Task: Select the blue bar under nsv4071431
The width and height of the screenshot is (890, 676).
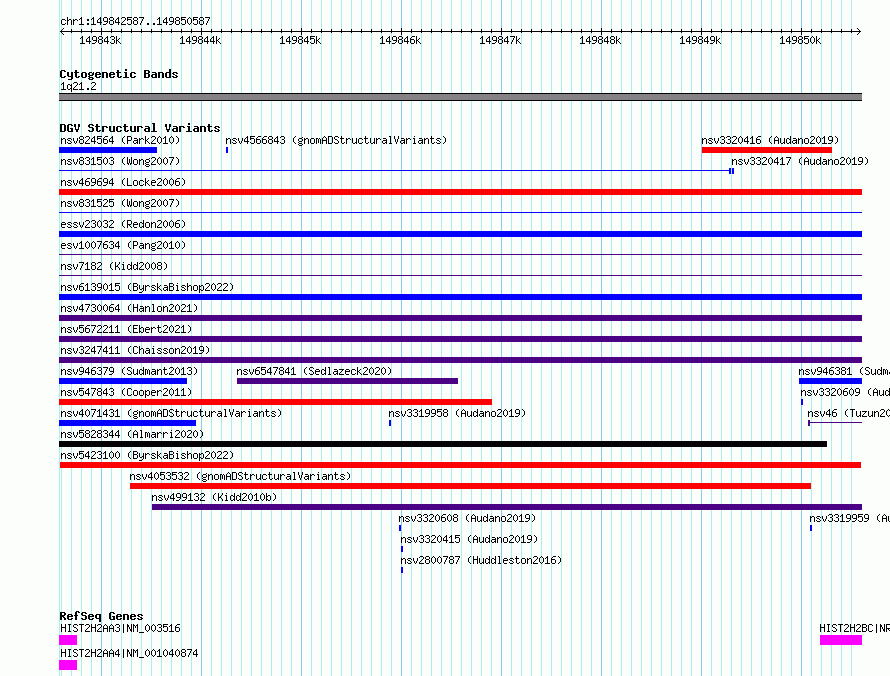Action: tap(127, 423)
